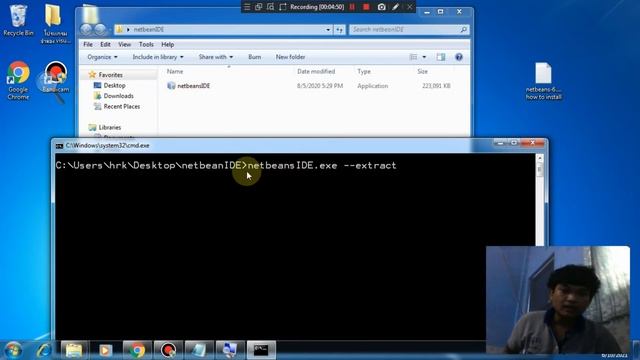The image size is (640, 360).
Task: Open the File menu in Explorer
Action: tap(88, 44)
